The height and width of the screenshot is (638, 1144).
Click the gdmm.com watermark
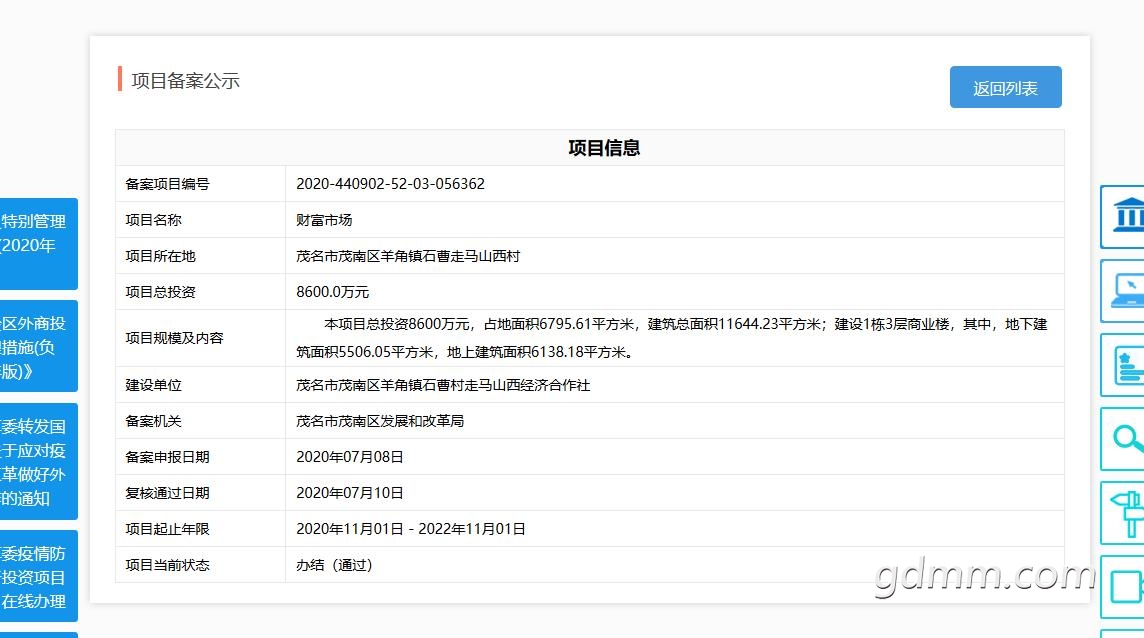point(984,575)
